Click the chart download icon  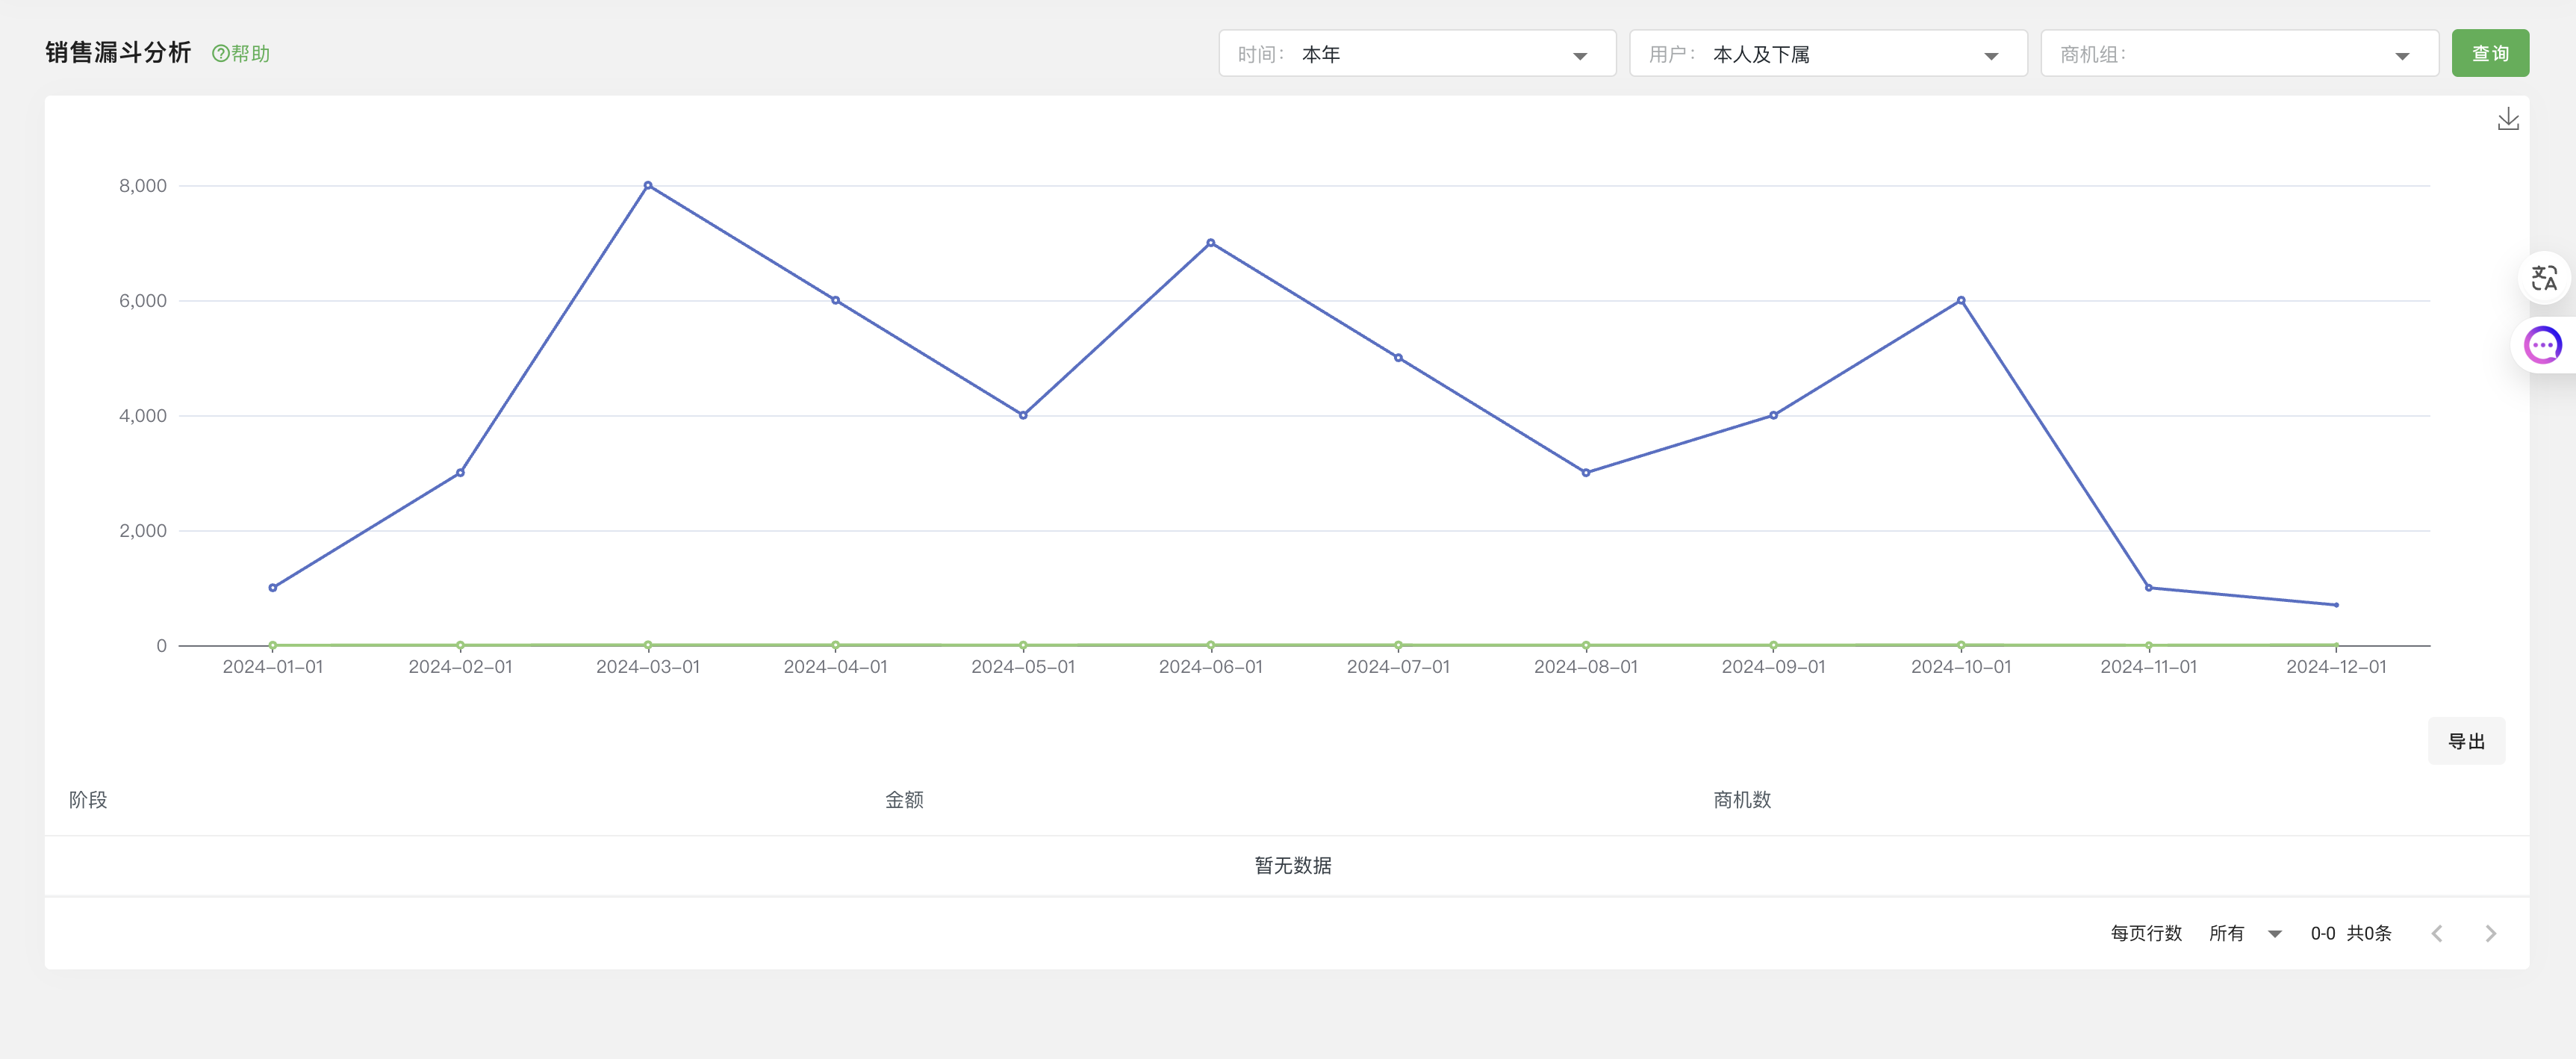click(2507, 120)
